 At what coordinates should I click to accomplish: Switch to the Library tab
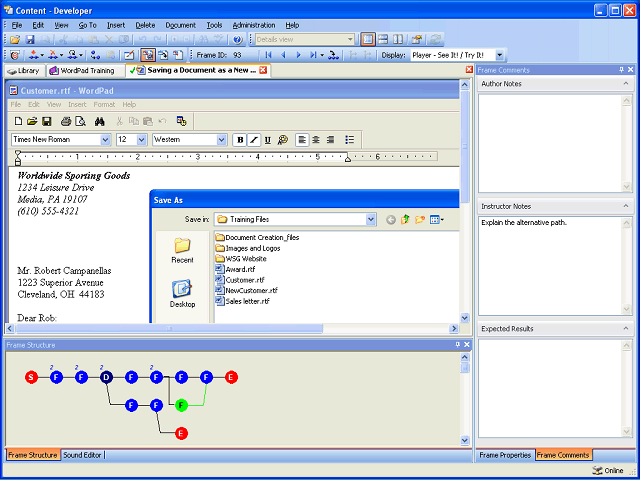(24, 71)
